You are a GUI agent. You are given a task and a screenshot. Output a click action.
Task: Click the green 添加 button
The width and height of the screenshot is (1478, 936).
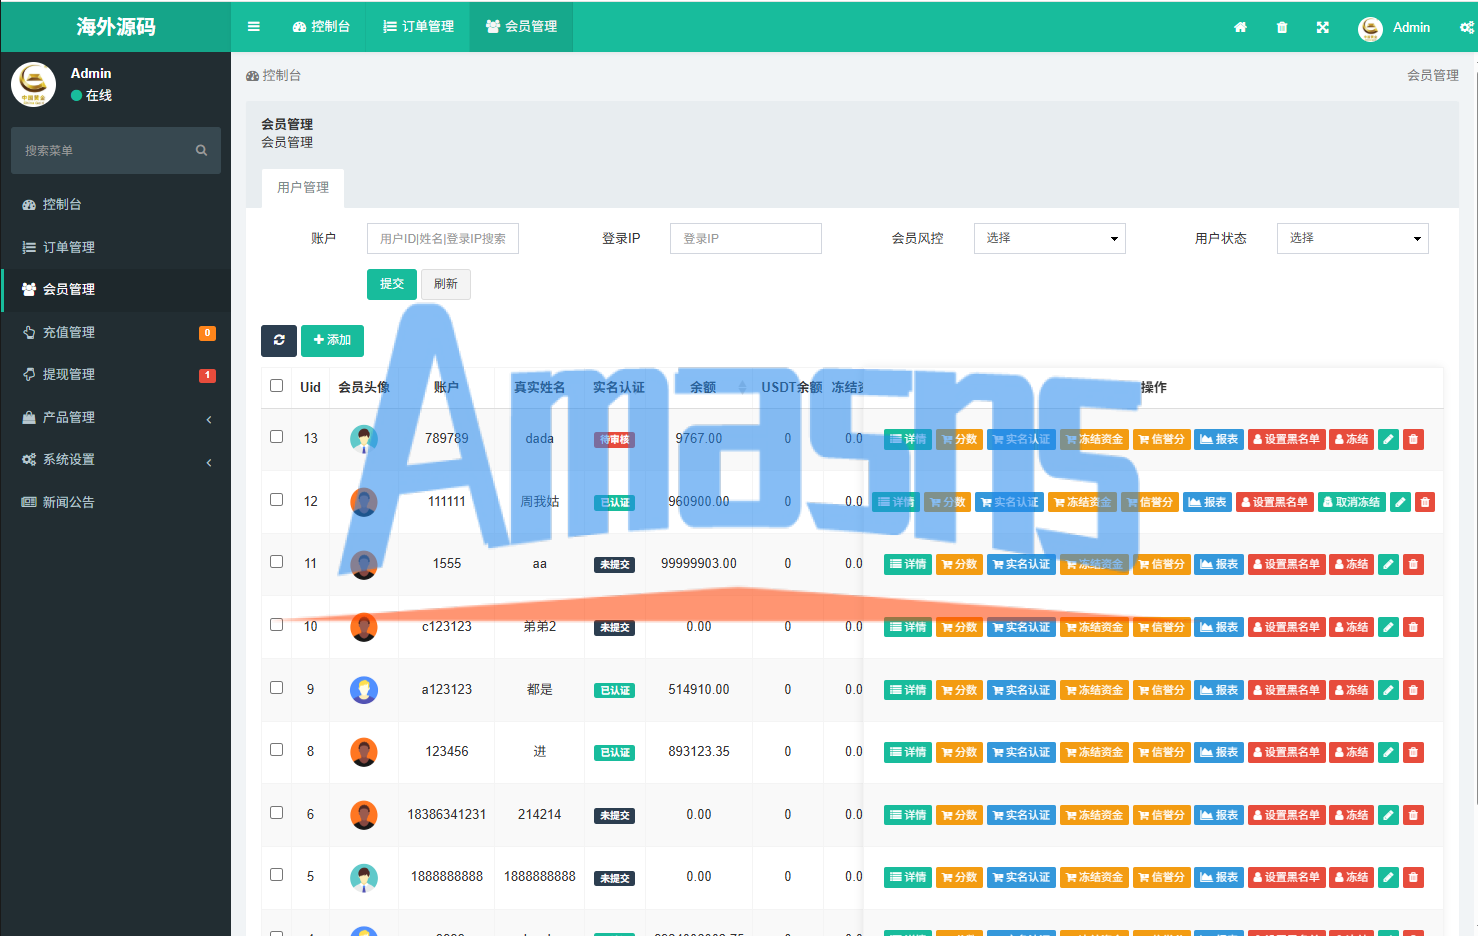click(332, 340)
